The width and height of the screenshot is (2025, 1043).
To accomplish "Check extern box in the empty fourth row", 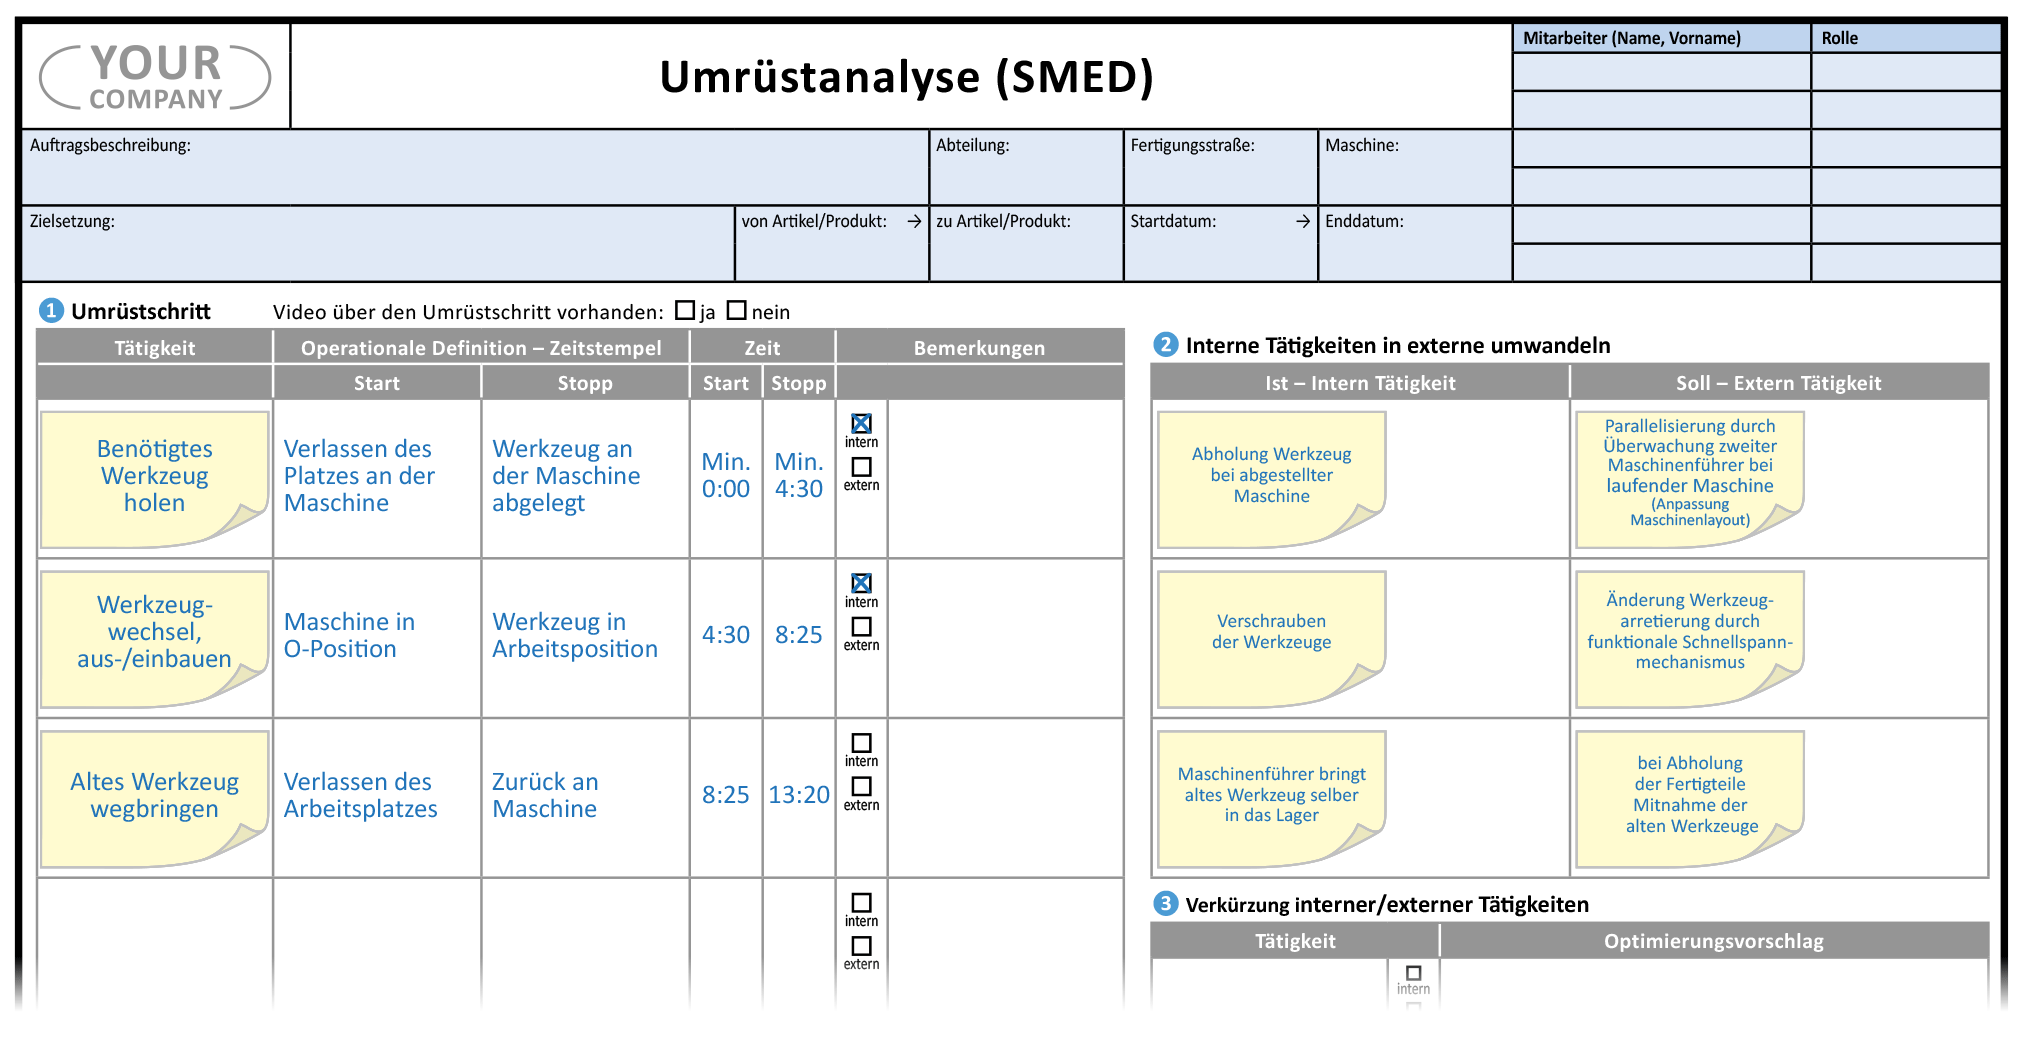I will click(x=861, y=946).
